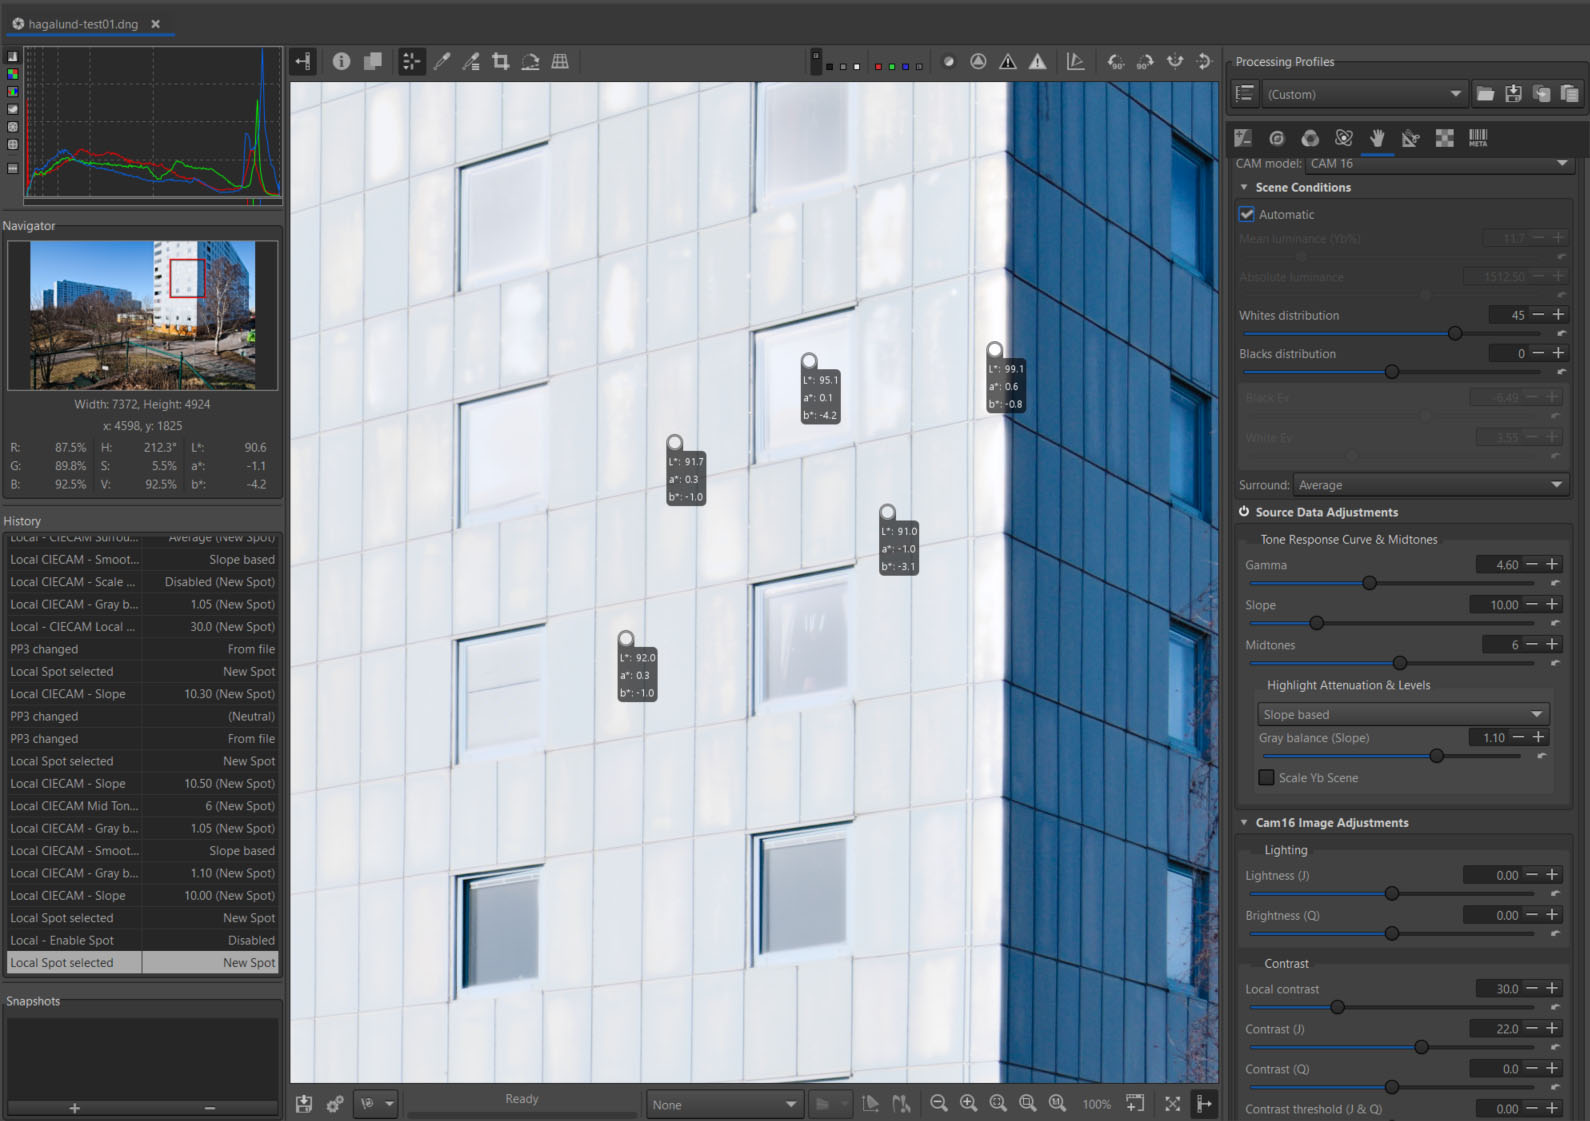Pick the white balance eyedropper tool

click(x=441, y=62)
